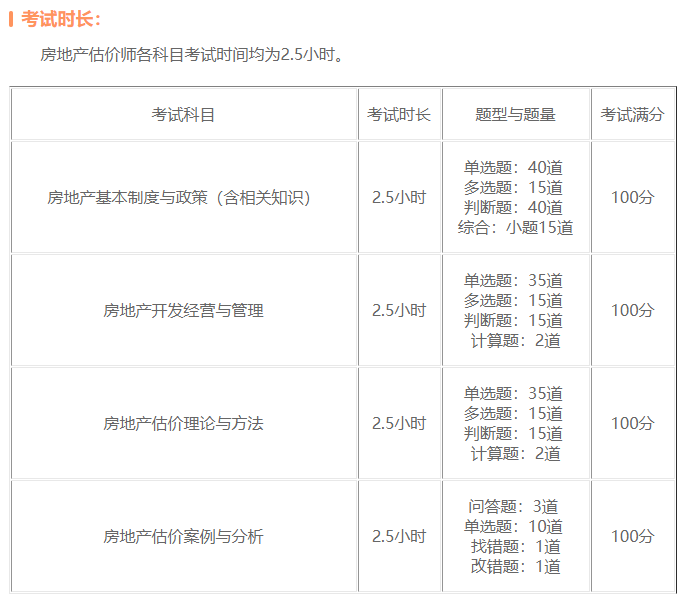Select the 考试科目 column header
This screenshot has height=597, width=685.
click(x=183, y=114)
